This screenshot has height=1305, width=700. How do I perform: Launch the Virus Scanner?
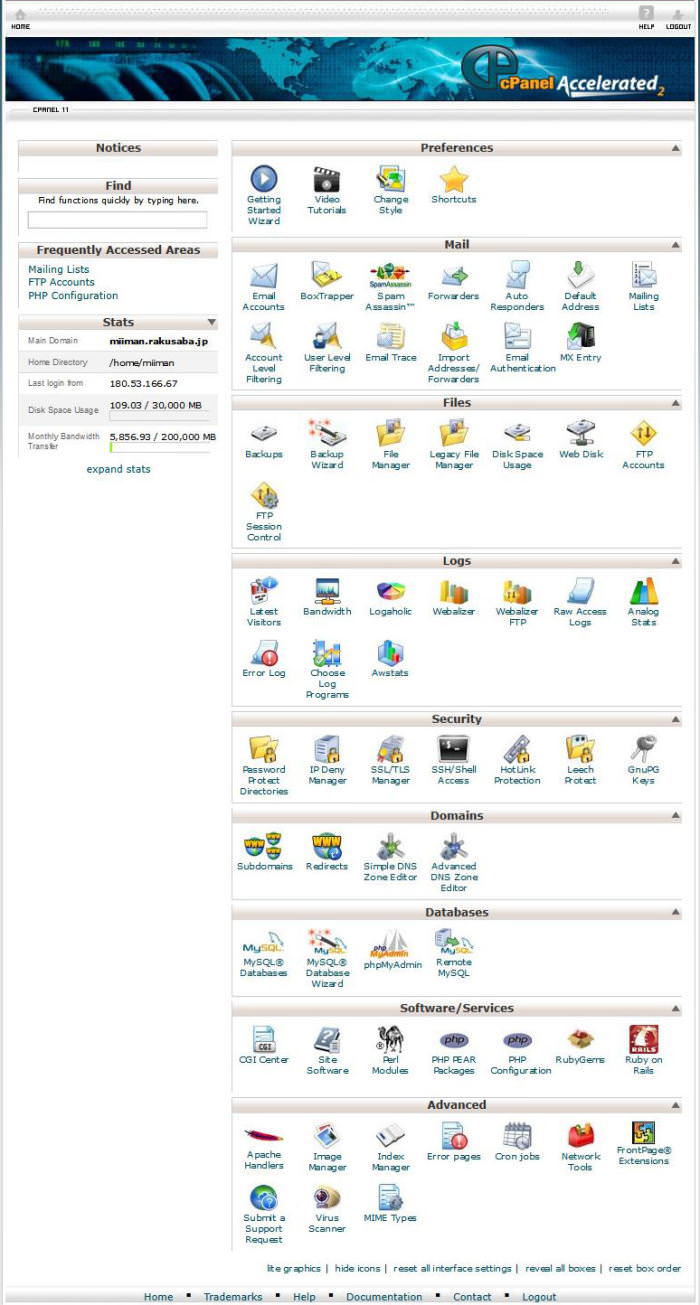click(327, 1197)
